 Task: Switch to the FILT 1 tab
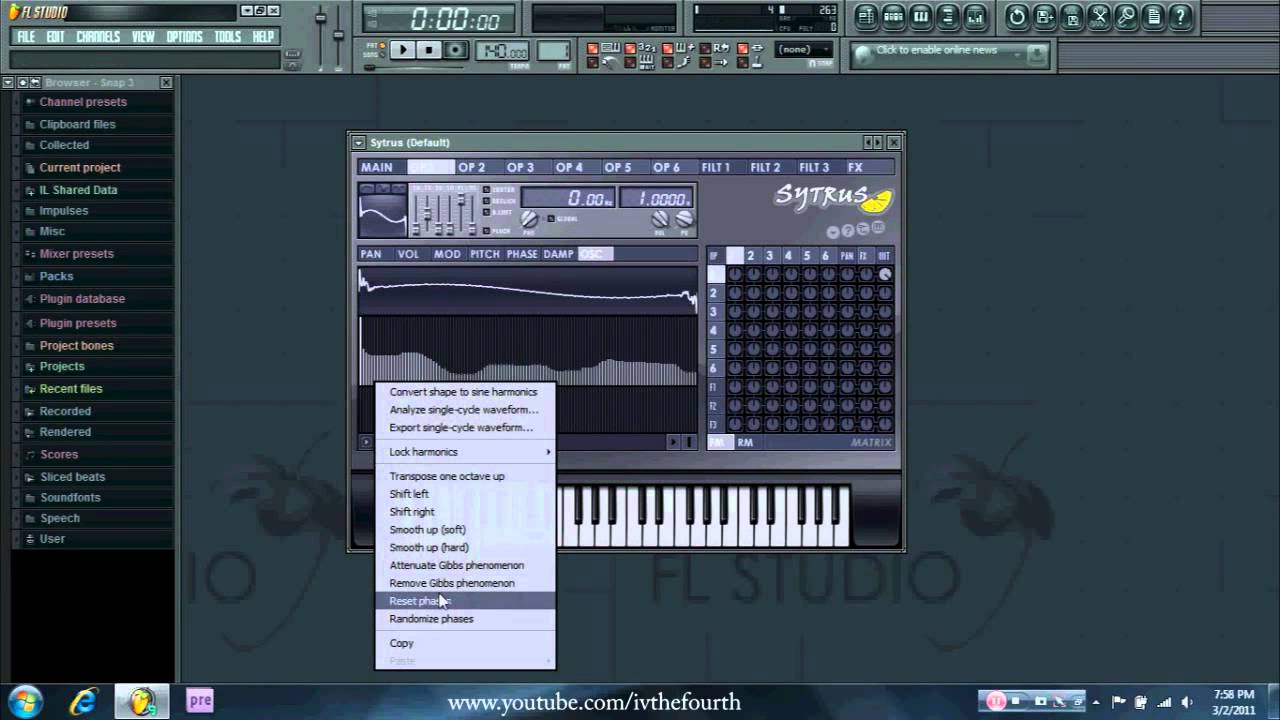(x=716, y=167)
